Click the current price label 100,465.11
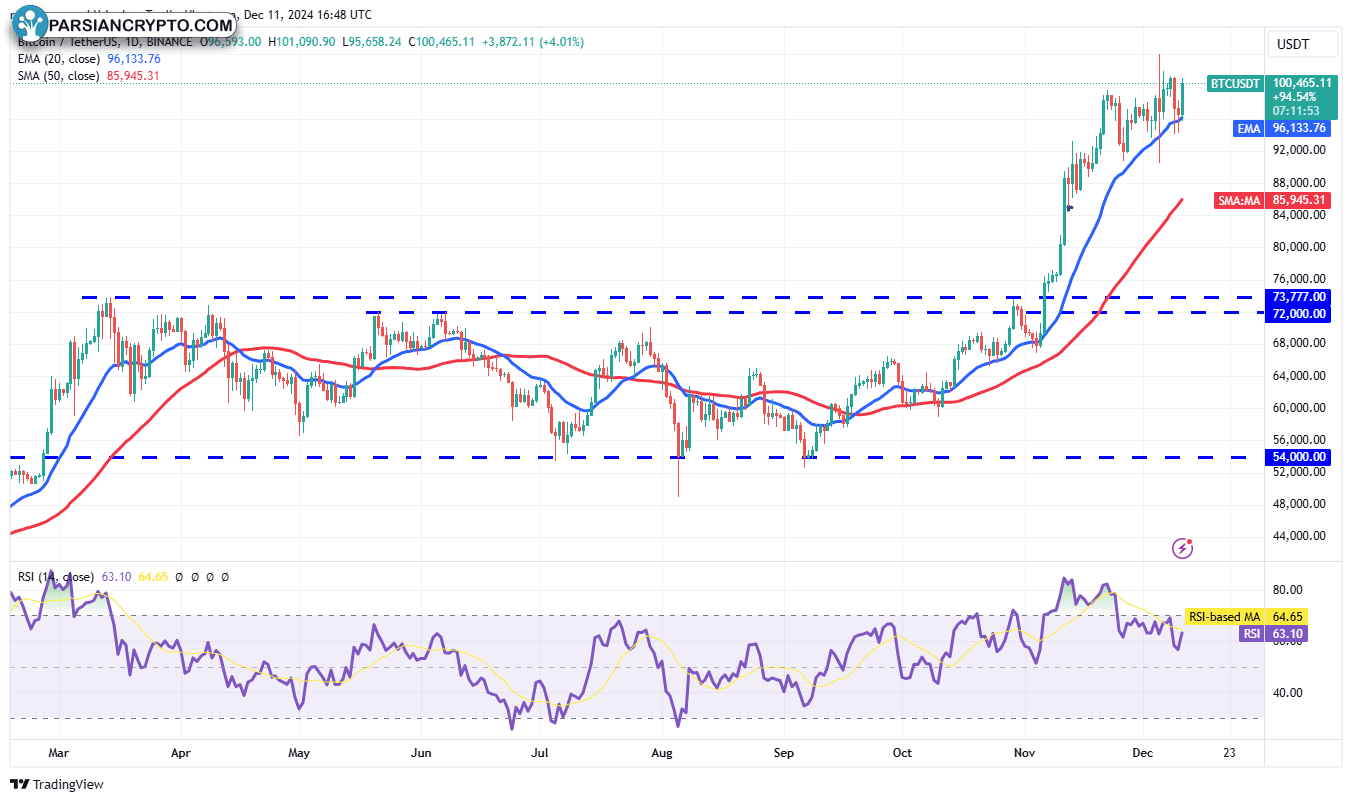1352x802 pixels. (1302, 83)
